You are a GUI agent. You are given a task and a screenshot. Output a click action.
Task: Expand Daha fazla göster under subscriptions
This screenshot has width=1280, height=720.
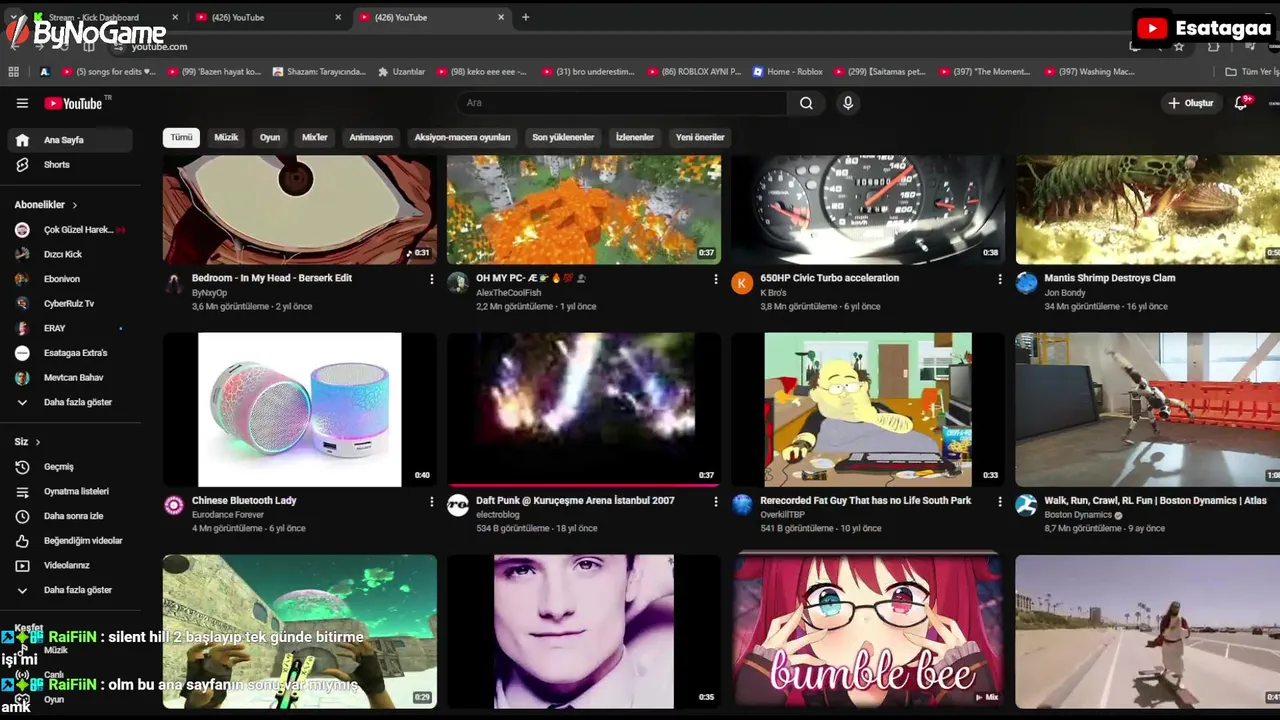pyautogui.click(x=70, y=402)
